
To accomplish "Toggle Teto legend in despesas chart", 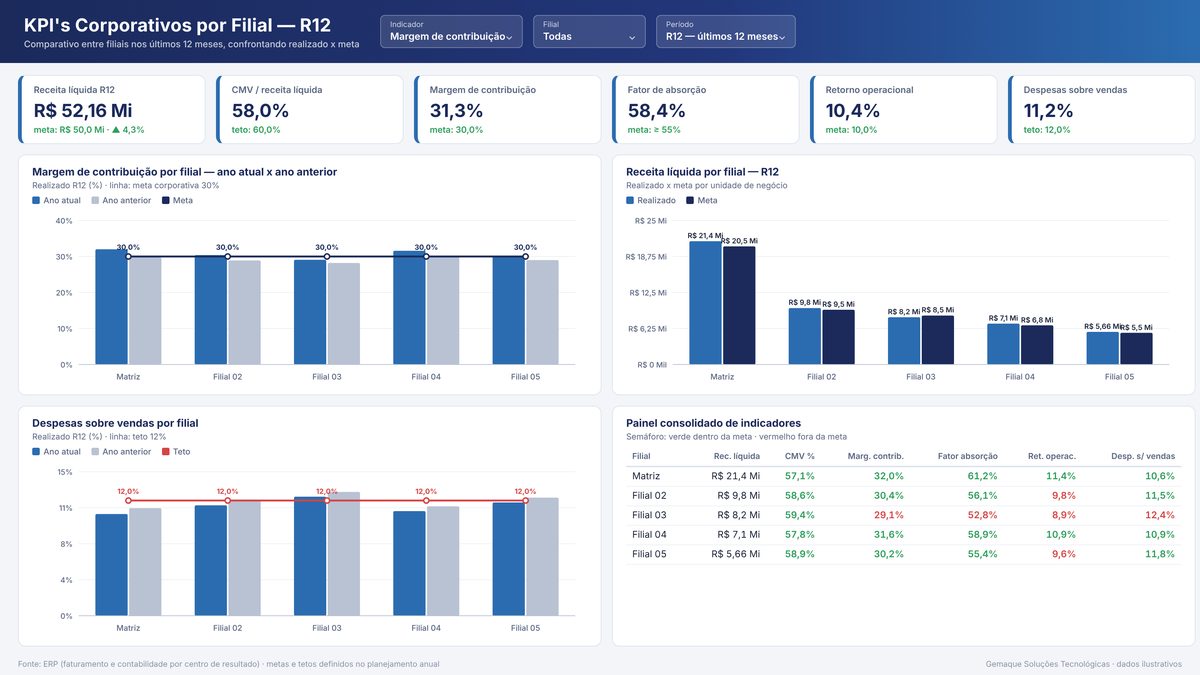I will [176, 451].
